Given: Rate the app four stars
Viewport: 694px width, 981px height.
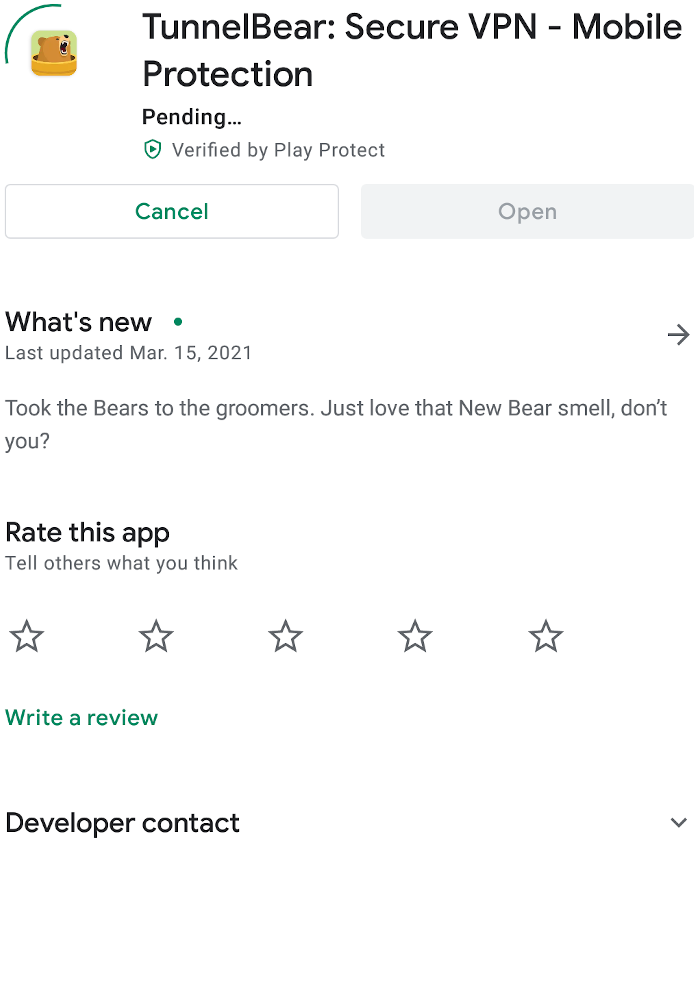Looking at the screenshot, I should click(x=415, y=636).
